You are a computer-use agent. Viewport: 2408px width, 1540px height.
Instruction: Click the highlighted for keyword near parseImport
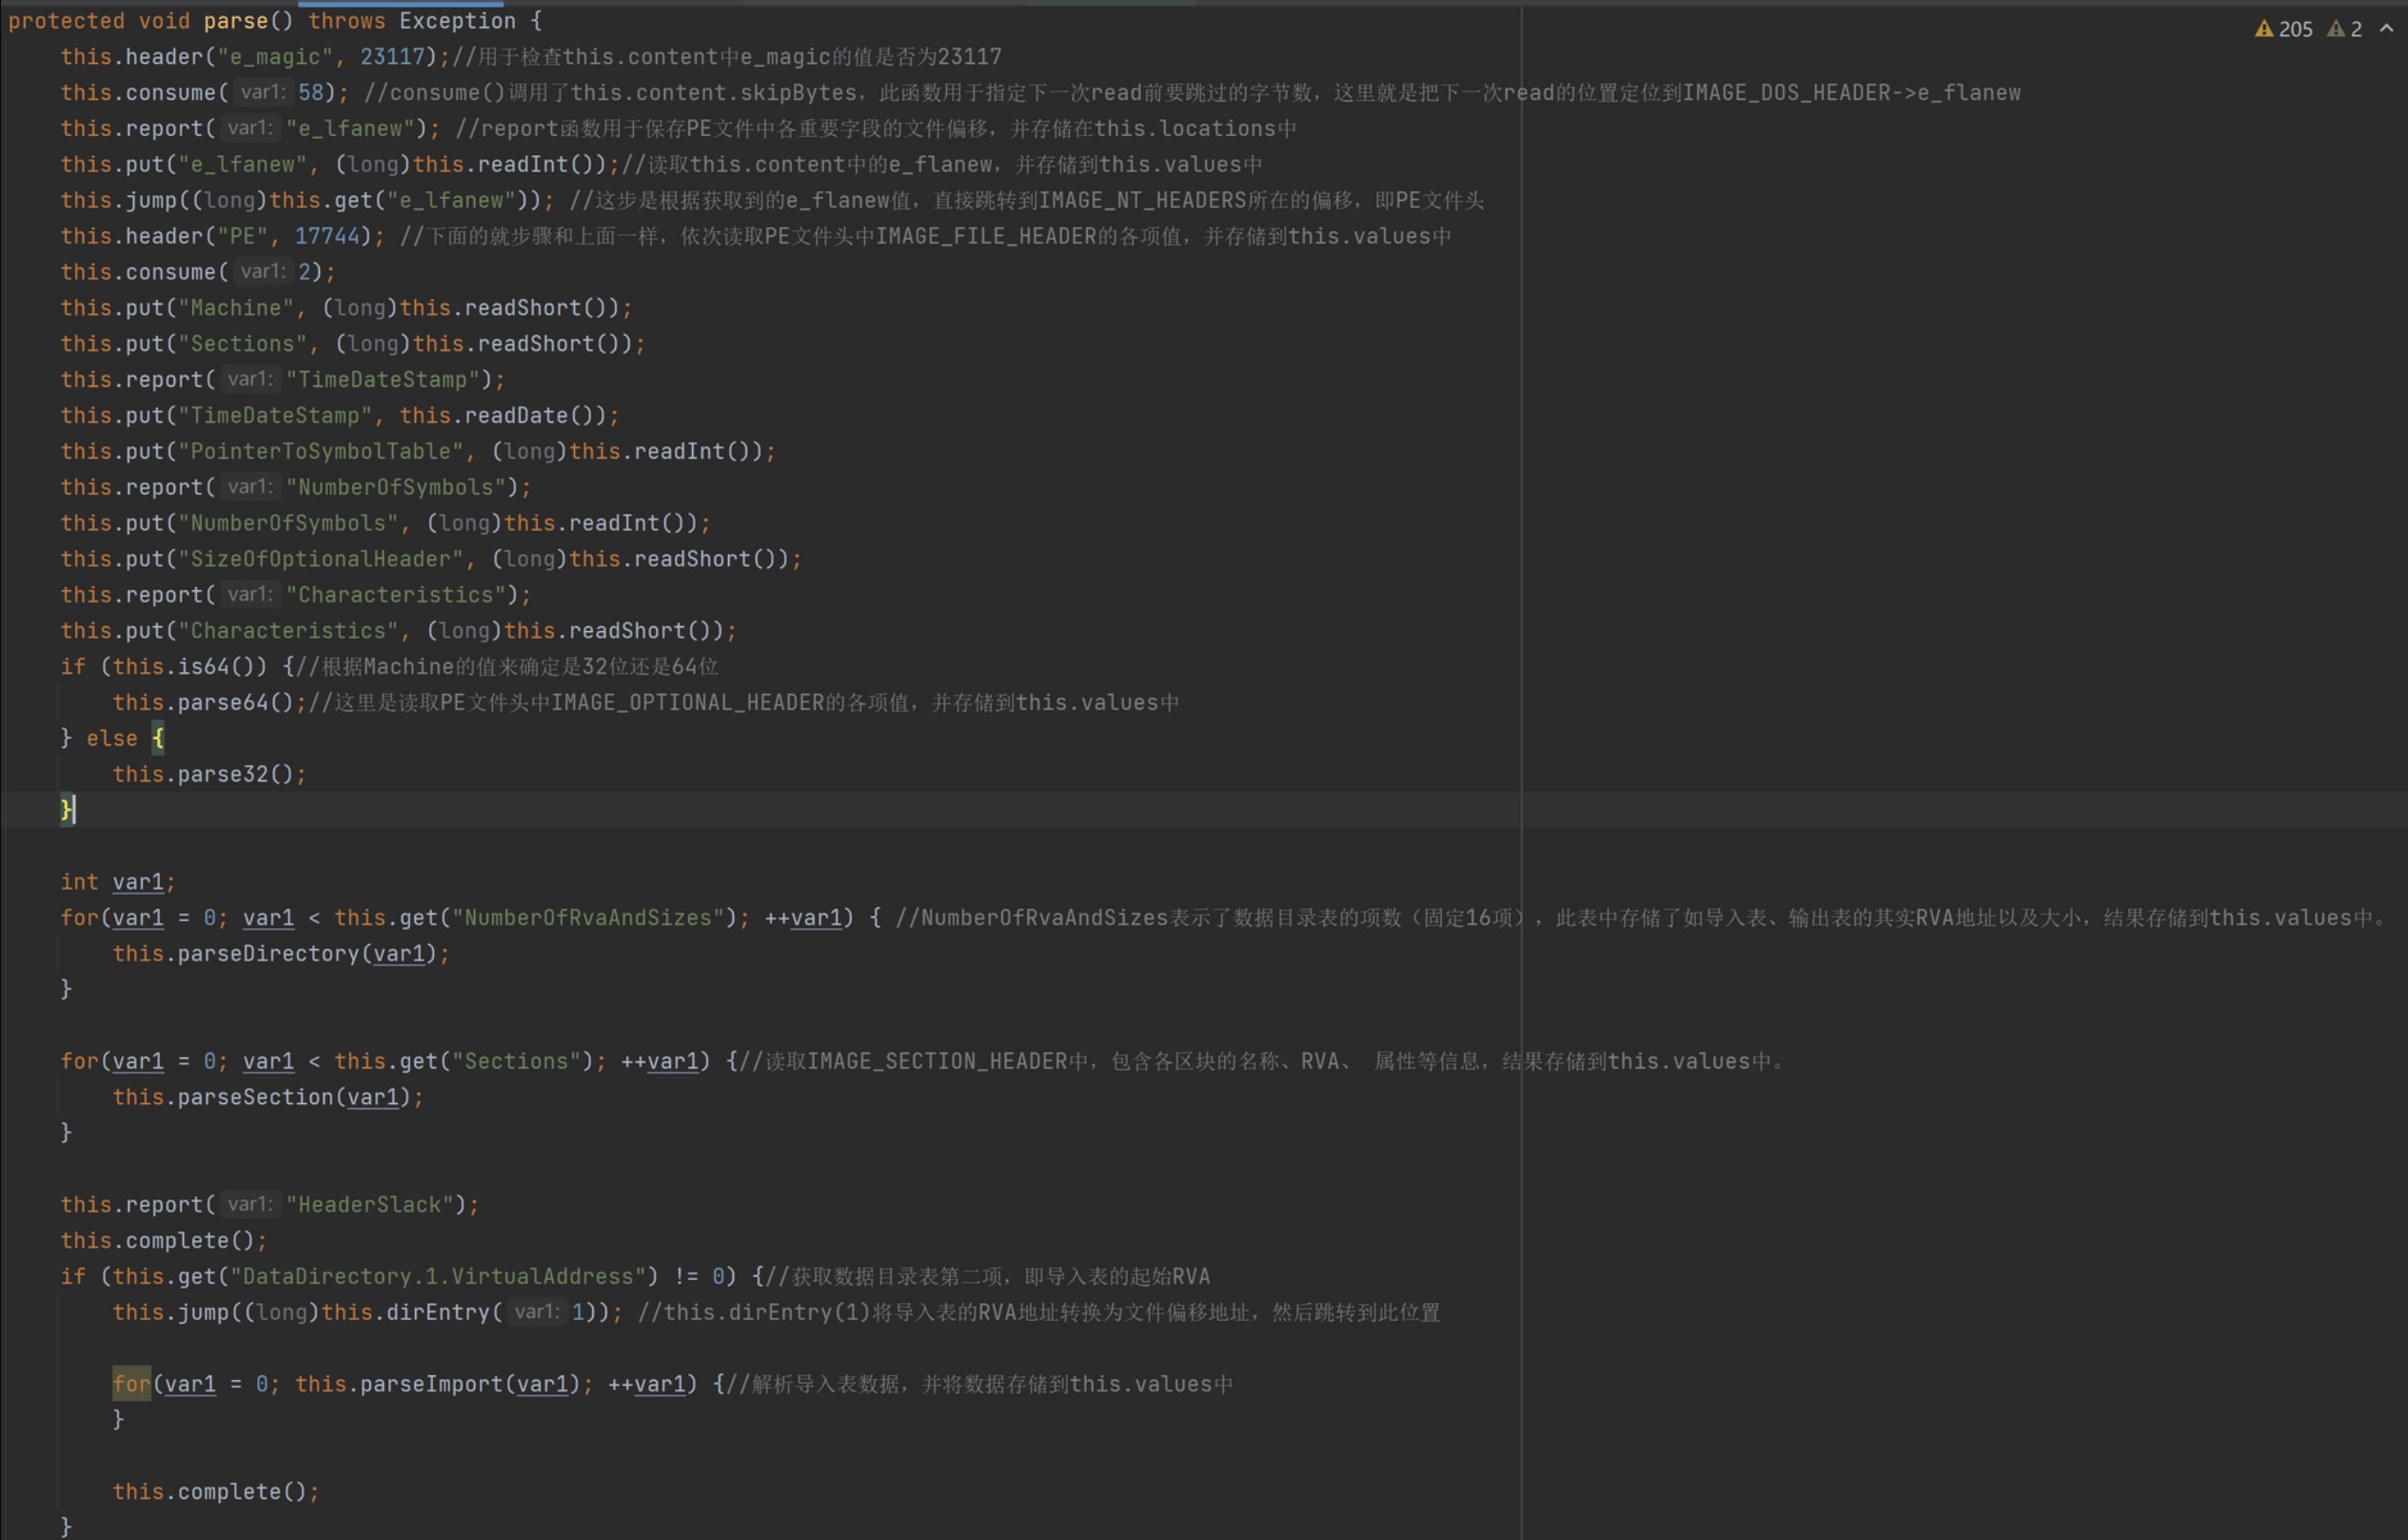(x=131, y=1384)
